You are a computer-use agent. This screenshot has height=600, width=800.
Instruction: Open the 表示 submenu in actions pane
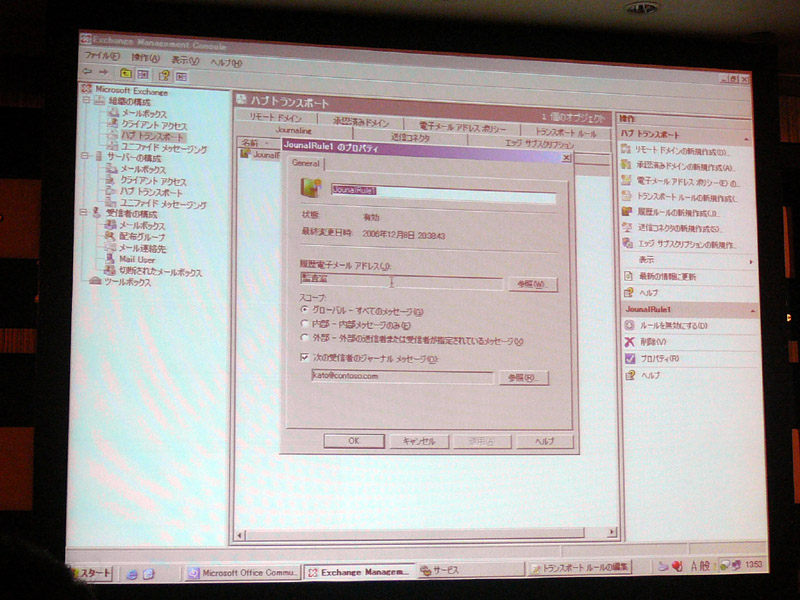[x=689, y=261]
